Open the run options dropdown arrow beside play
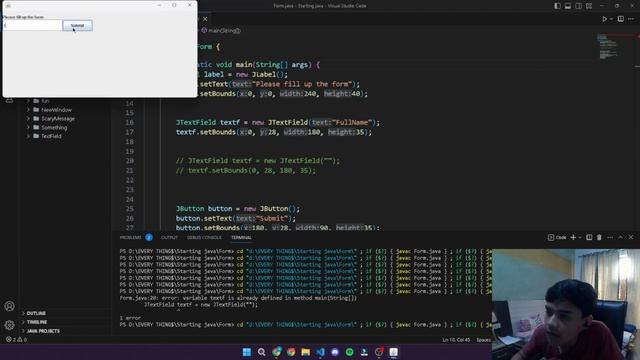640x360 pixels. click(x=611, y=19)
